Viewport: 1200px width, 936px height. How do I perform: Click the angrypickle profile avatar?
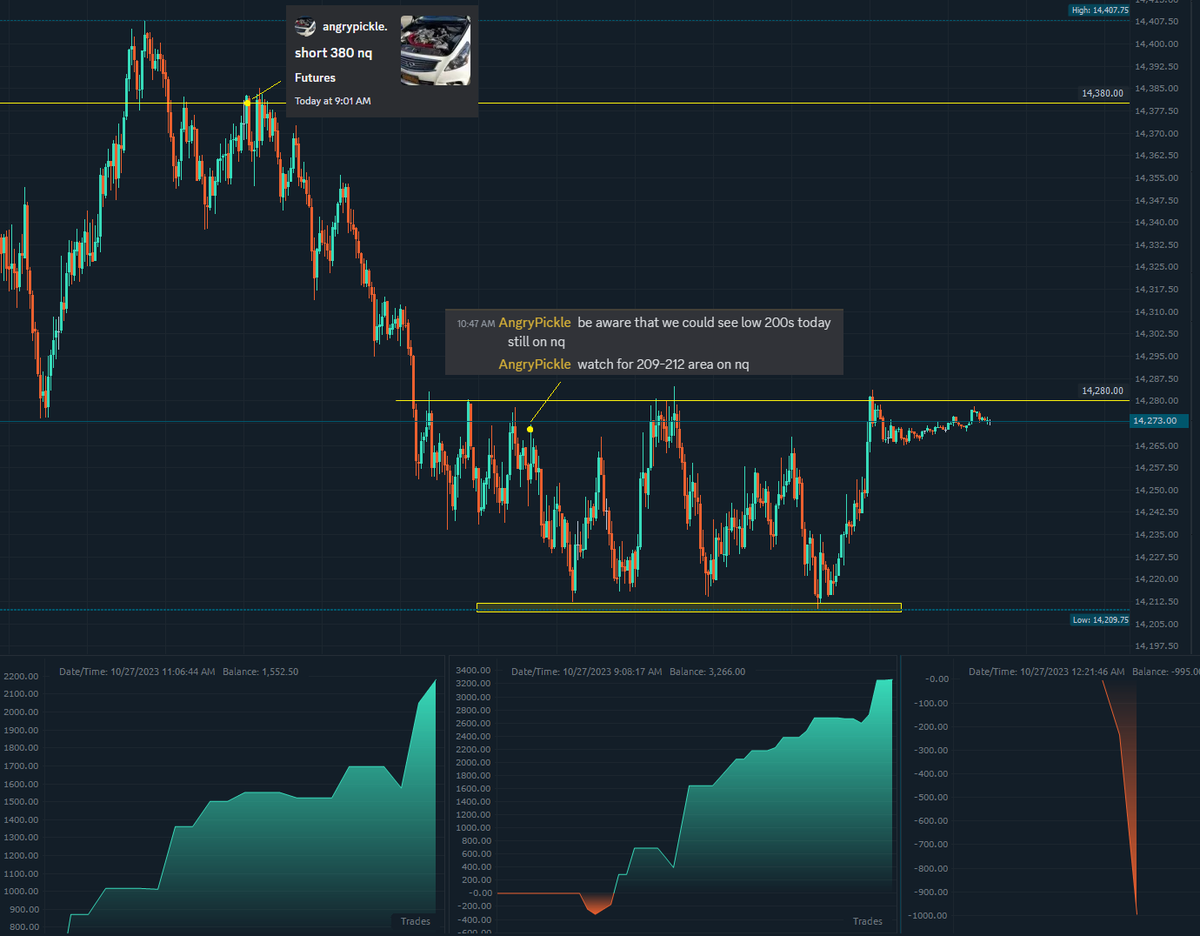[306, 26]
